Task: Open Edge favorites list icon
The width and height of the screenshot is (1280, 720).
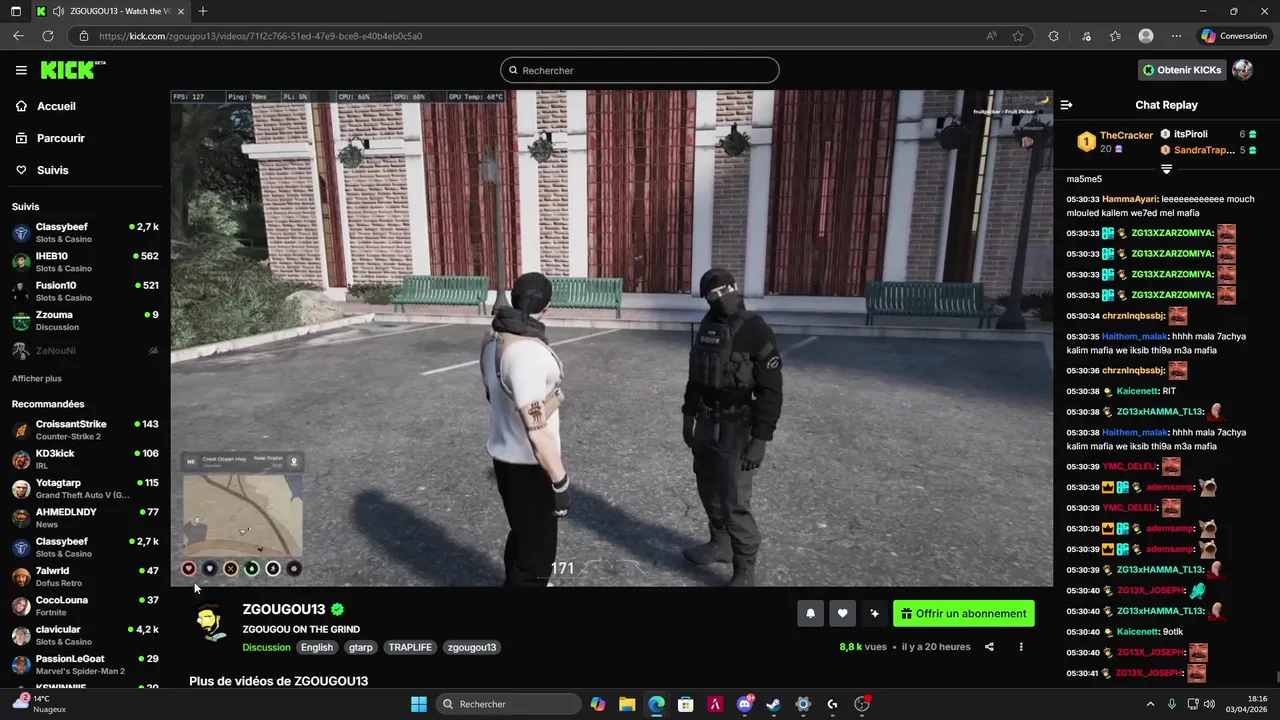Action: (x=1115, y=36)
